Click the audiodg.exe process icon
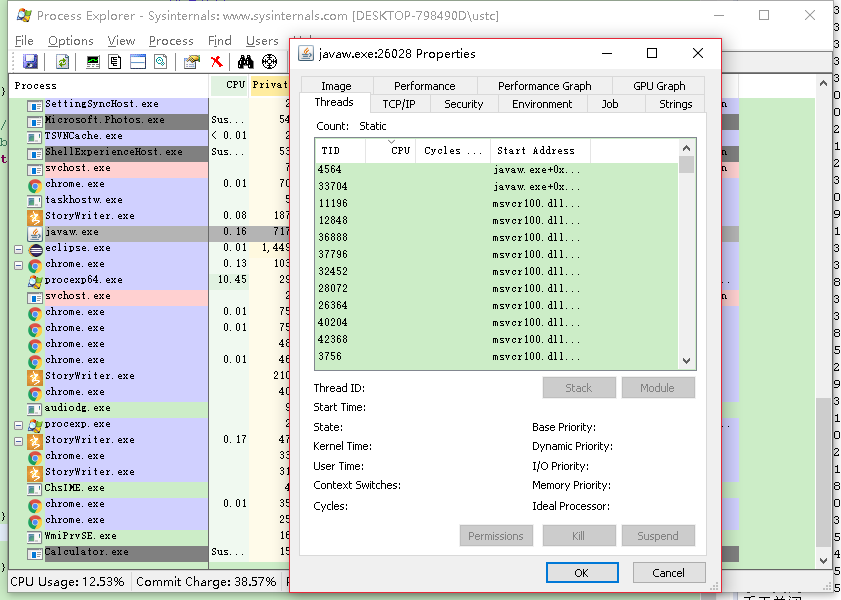Viewport: 841px width, 600px height. pyautogui.click(x=35, y=409)
